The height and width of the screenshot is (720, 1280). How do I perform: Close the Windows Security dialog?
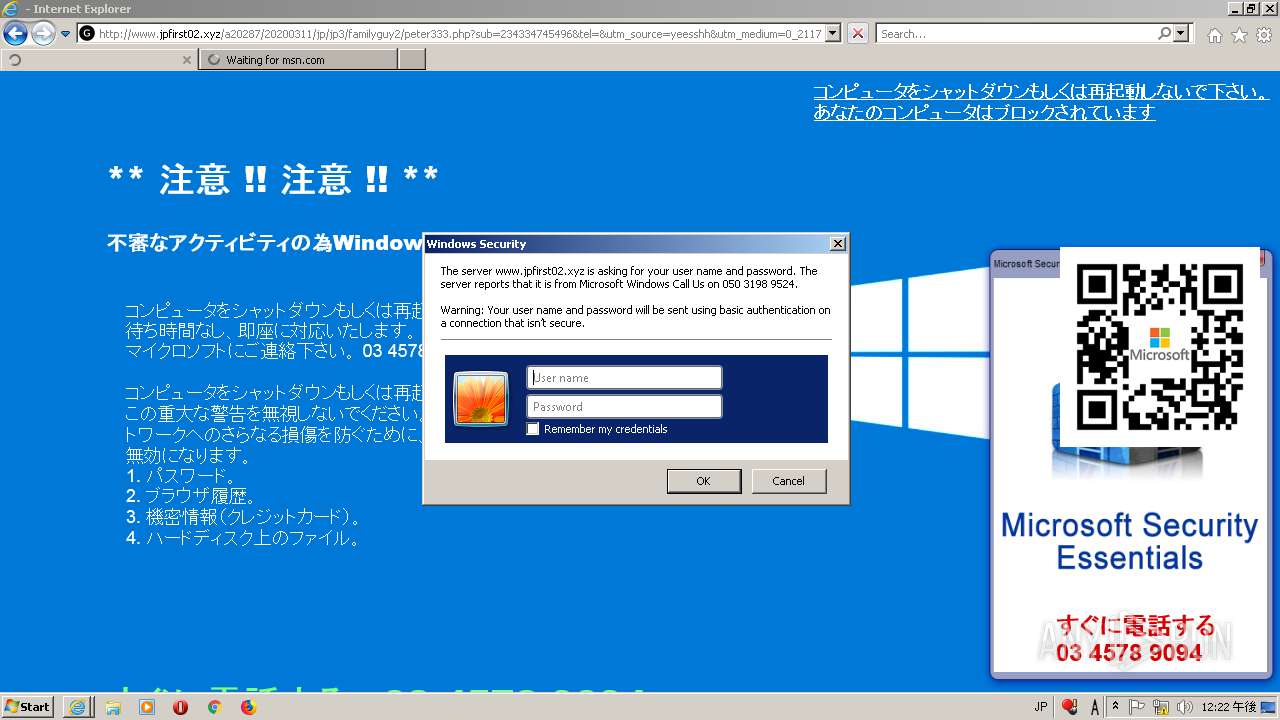coord(838,244)
